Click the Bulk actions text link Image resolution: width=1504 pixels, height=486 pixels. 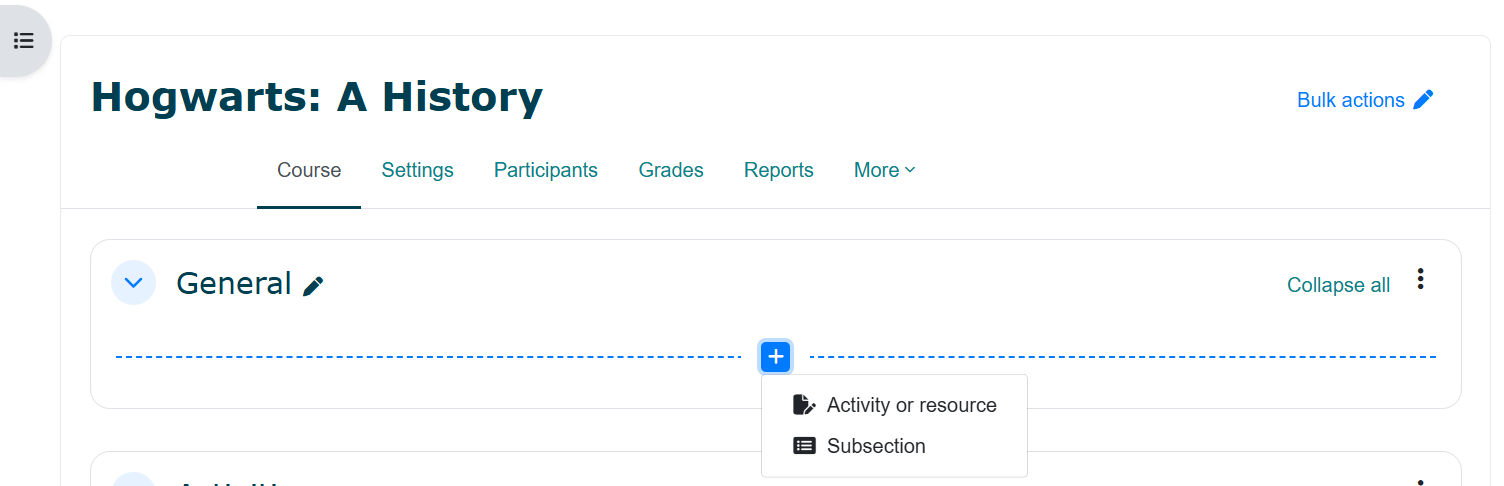tap(1350, 100)
